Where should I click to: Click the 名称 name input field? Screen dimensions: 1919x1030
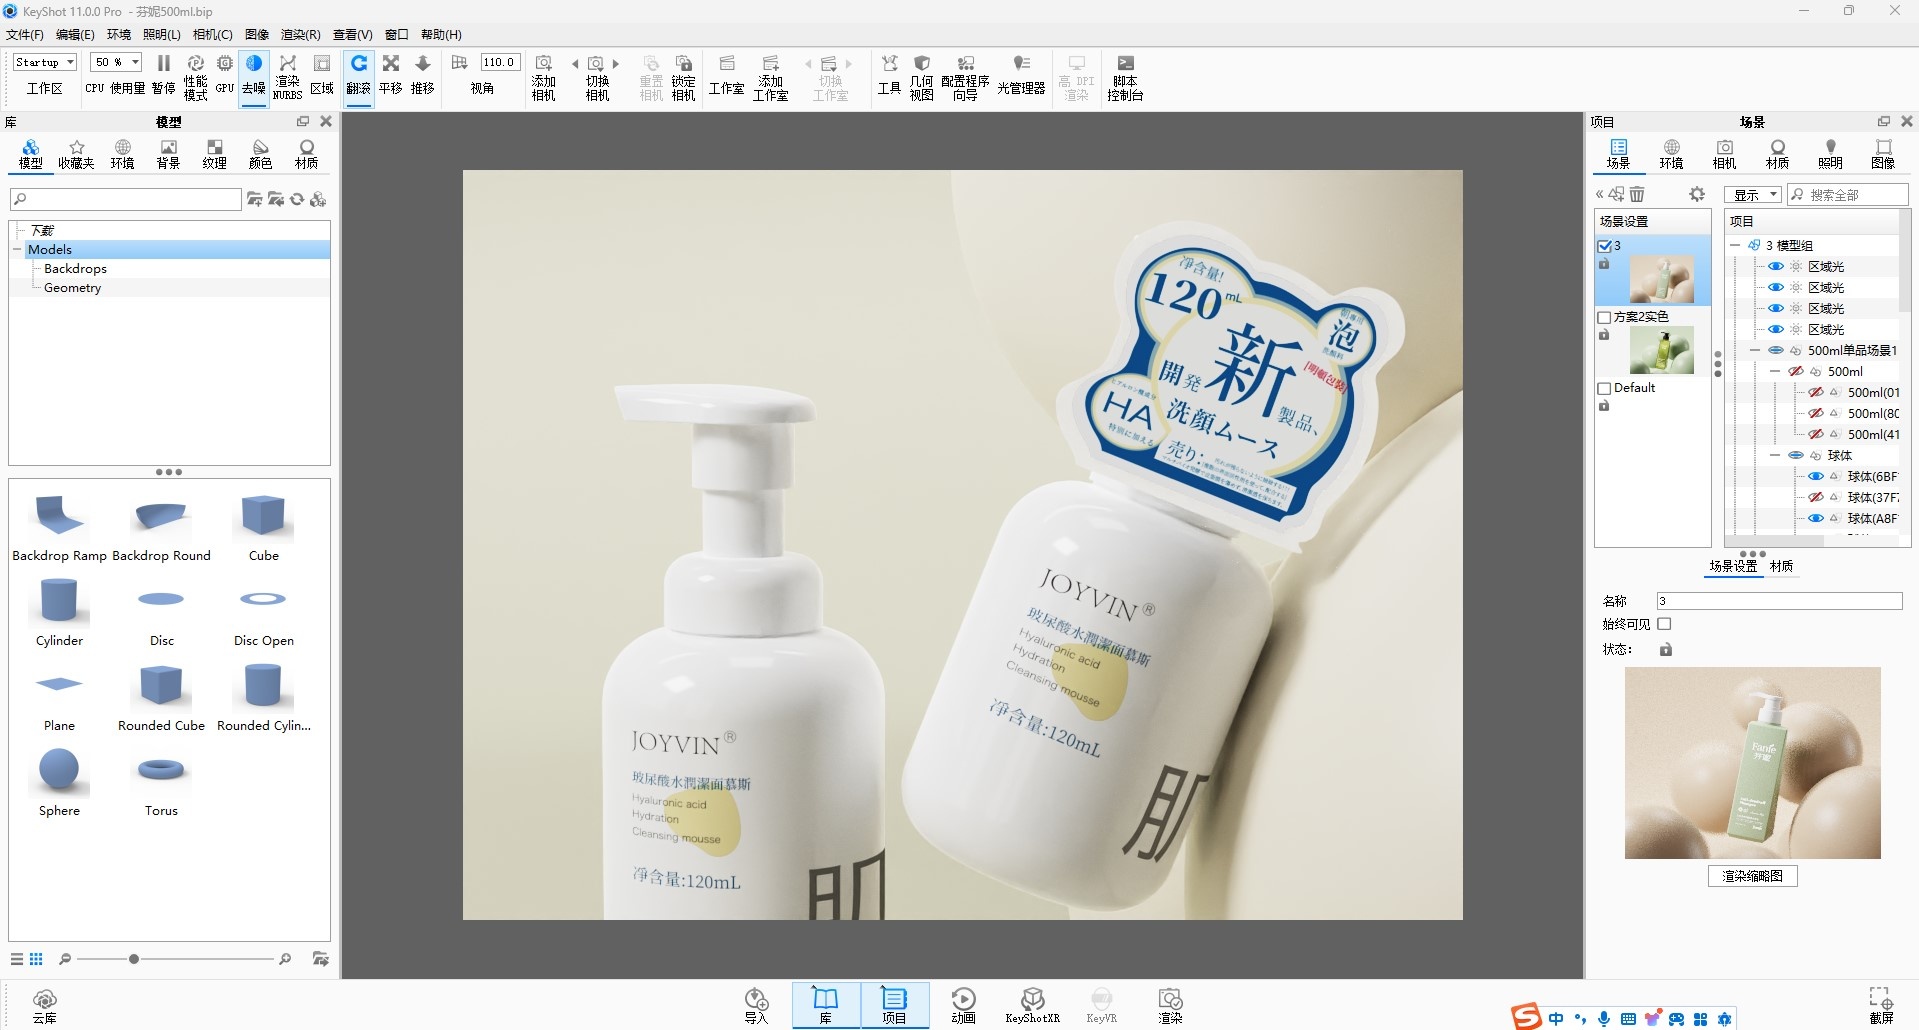pos(1779,601)
